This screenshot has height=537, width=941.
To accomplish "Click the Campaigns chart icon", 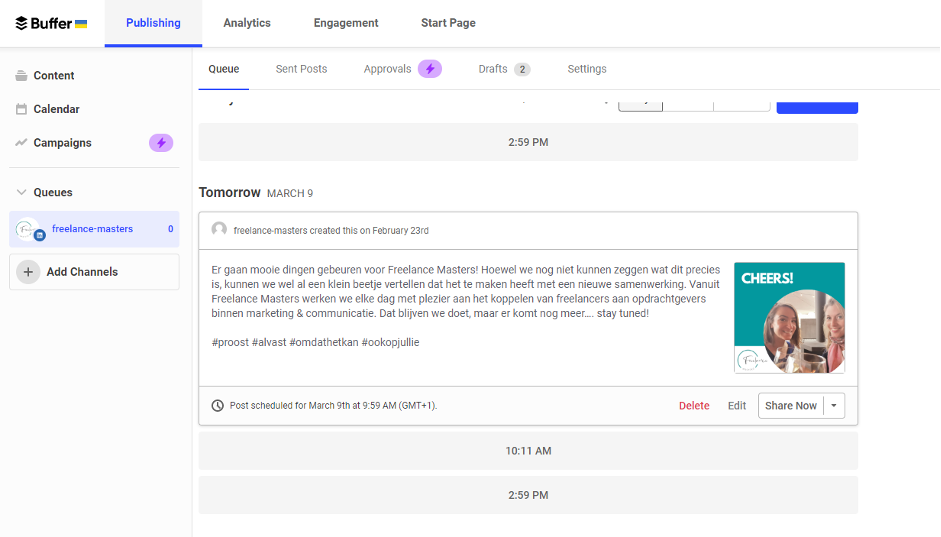I will coord(22,143).
